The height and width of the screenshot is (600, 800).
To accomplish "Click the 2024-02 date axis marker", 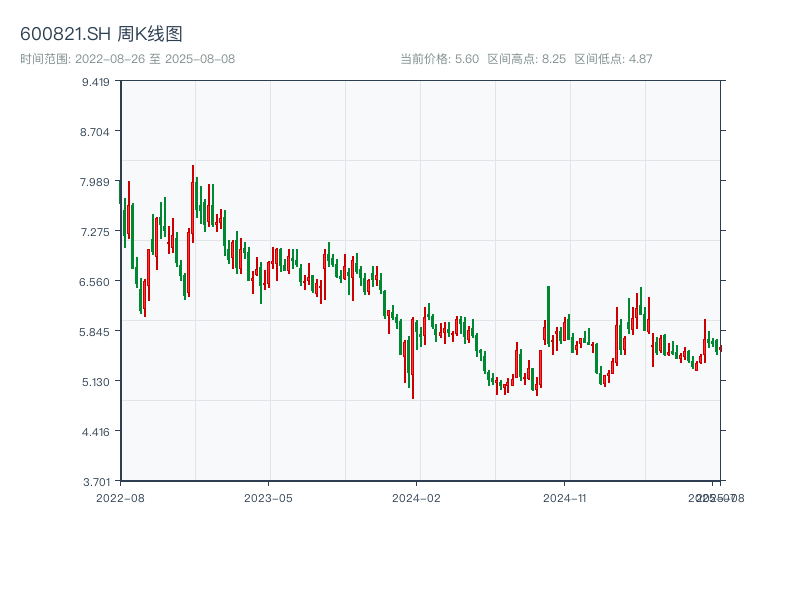I will pyautogui.click(x=417, y=497).
